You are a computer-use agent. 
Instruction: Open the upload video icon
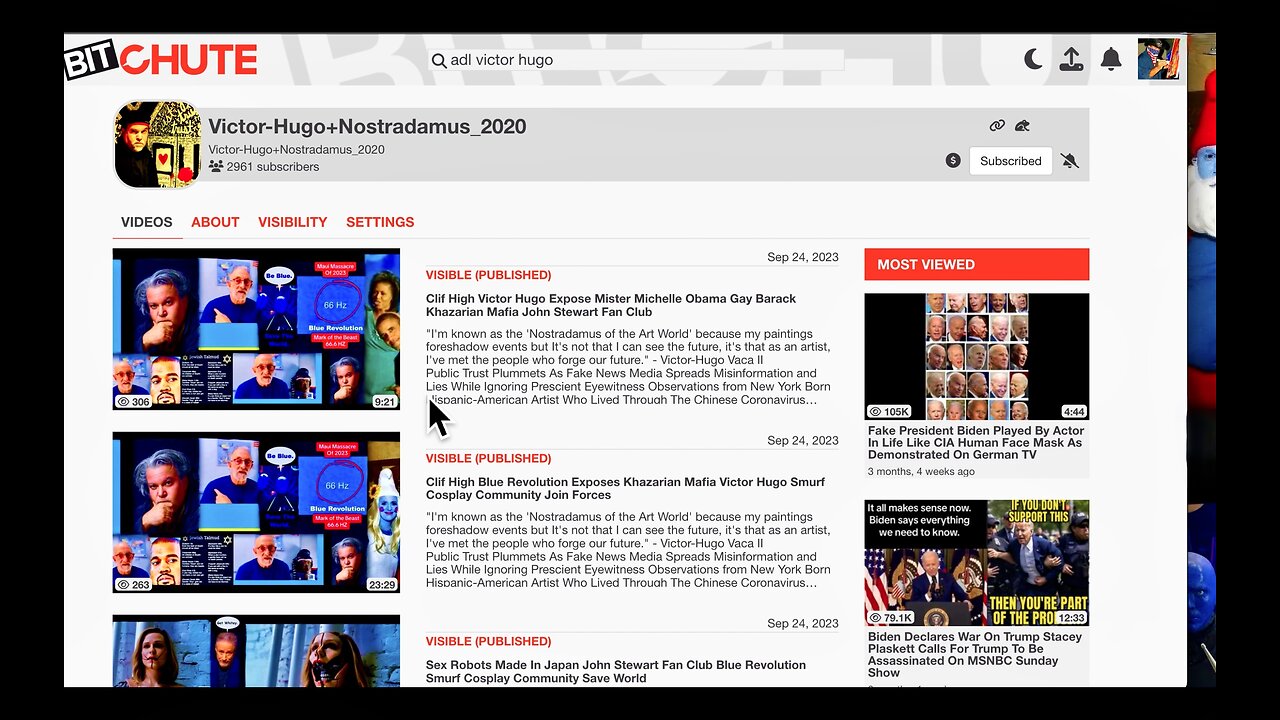tap(1071, 59)
